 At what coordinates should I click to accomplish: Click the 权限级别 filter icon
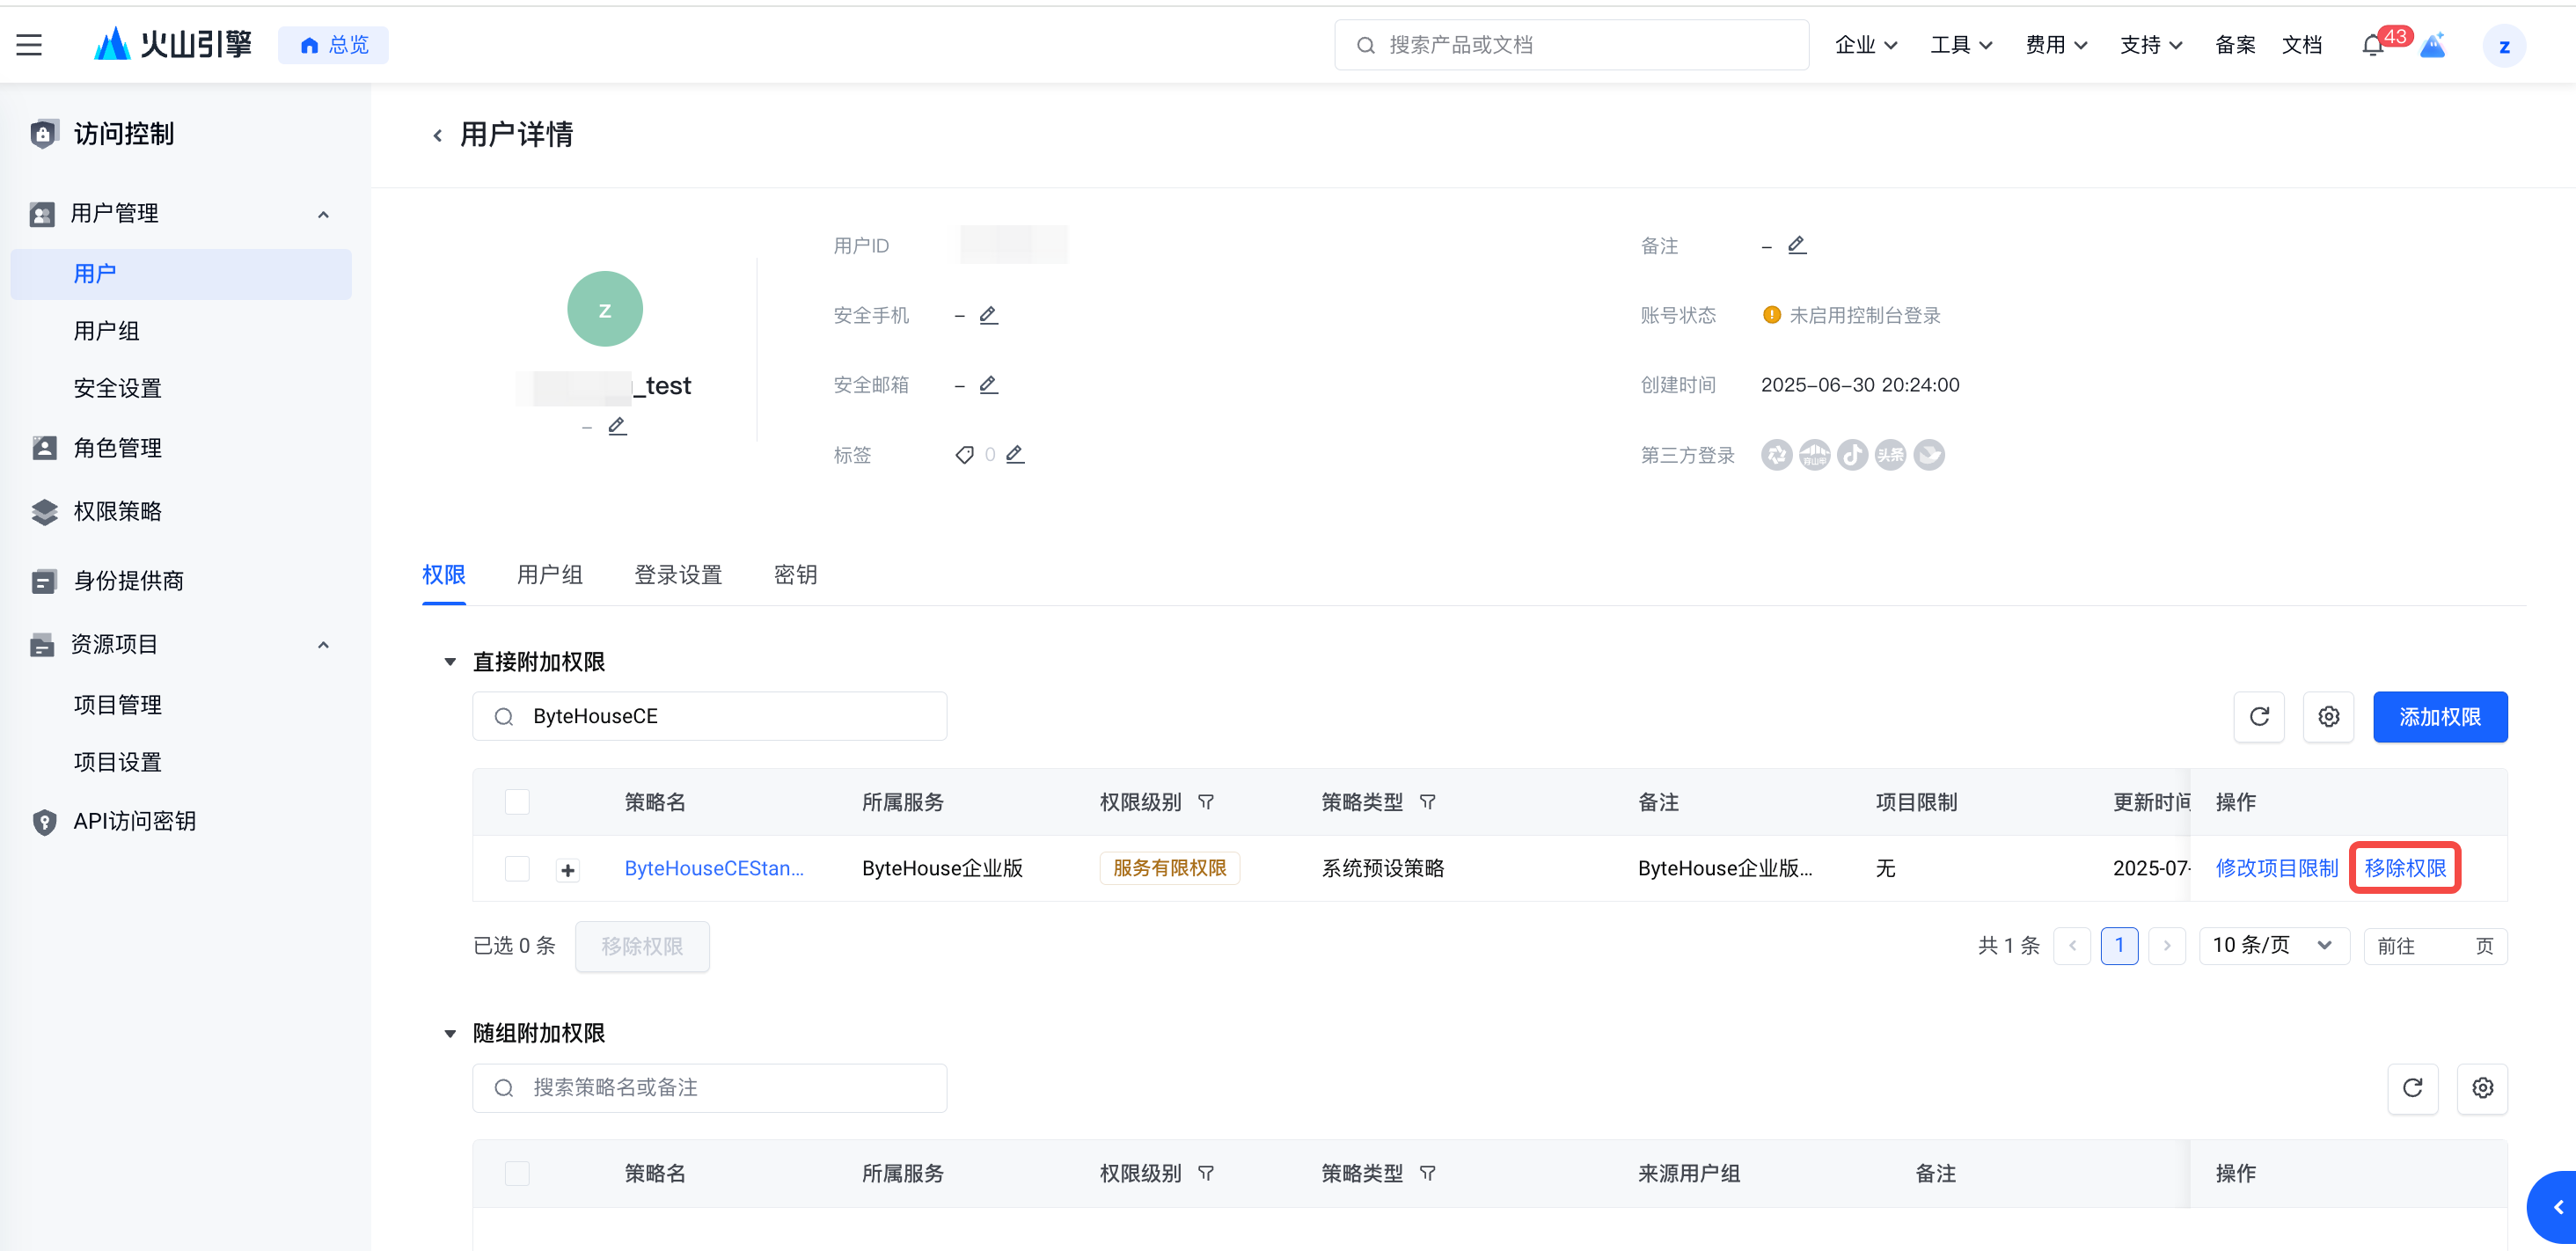click(x=1206, y=802)
